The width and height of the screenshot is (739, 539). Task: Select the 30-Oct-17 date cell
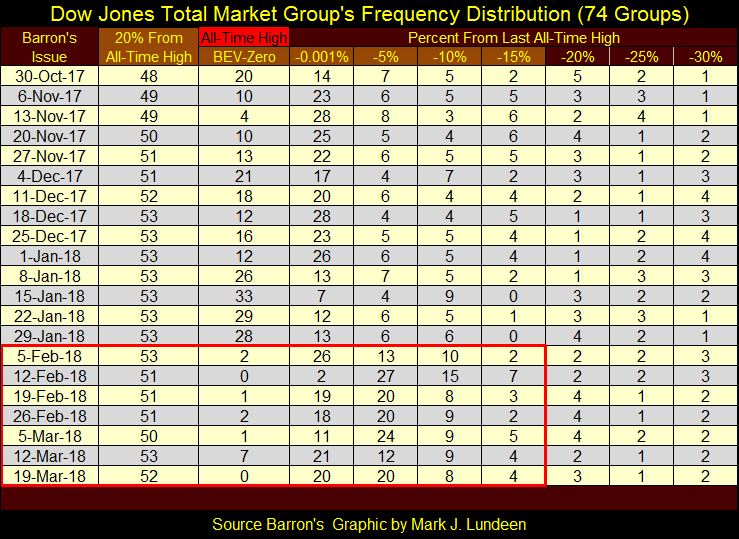tap(50, 76)
